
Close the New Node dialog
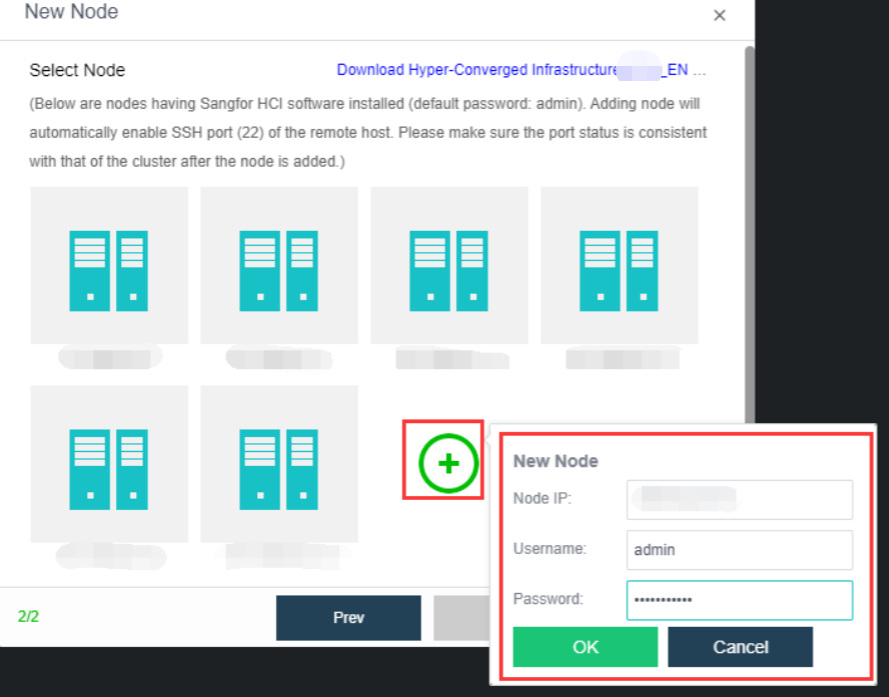pos(719,15)
